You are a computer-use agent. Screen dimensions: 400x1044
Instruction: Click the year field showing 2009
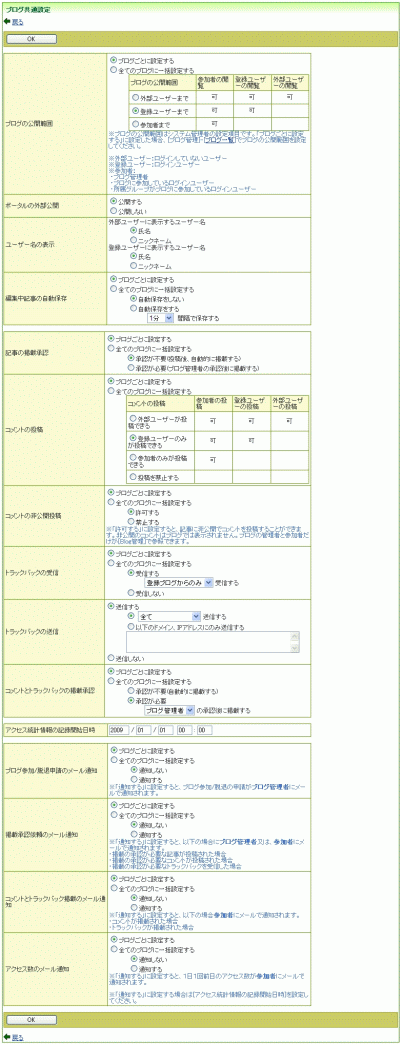(118, 730)
